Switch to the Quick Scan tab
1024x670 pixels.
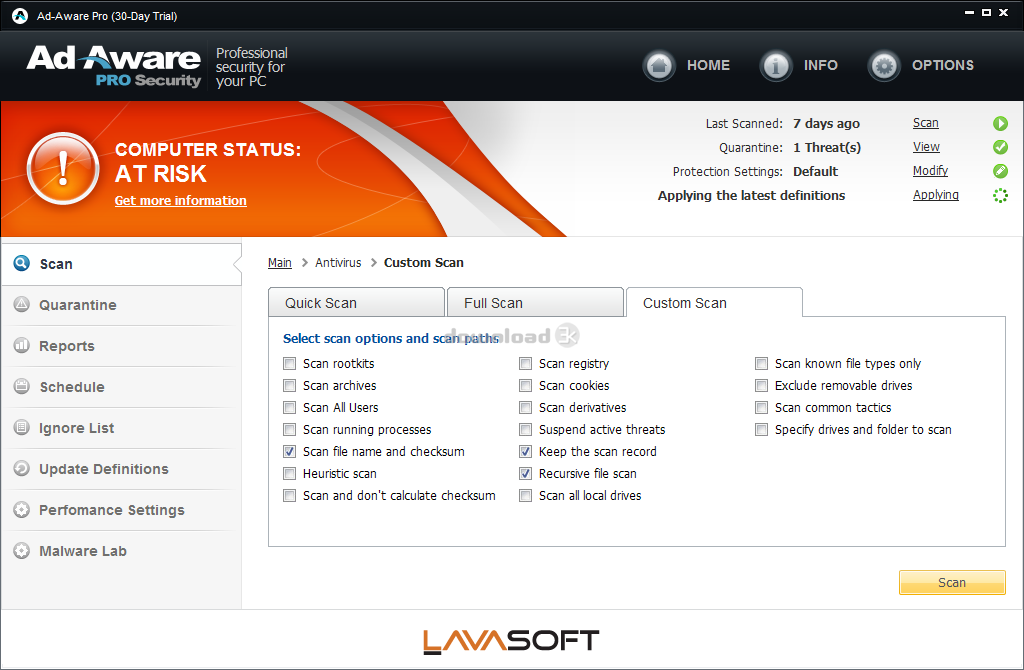357,302
